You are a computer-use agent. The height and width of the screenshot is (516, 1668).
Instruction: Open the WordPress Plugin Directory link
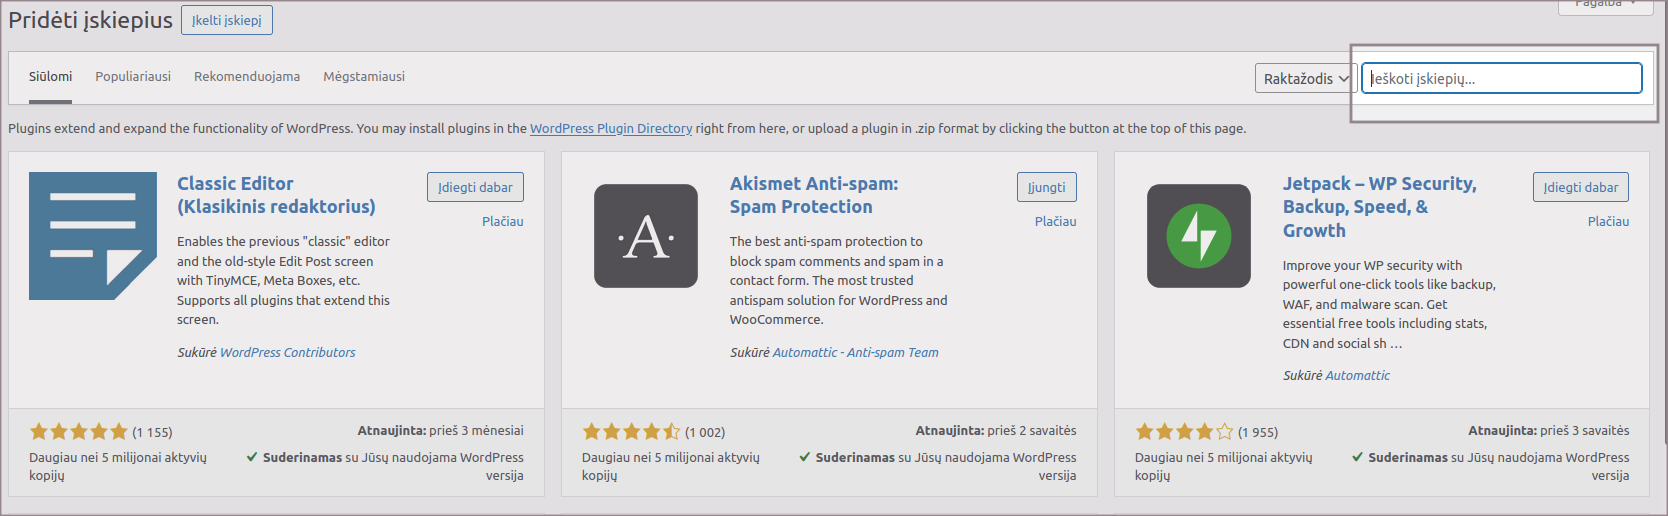pyautogui.click(x=611, y=128)
